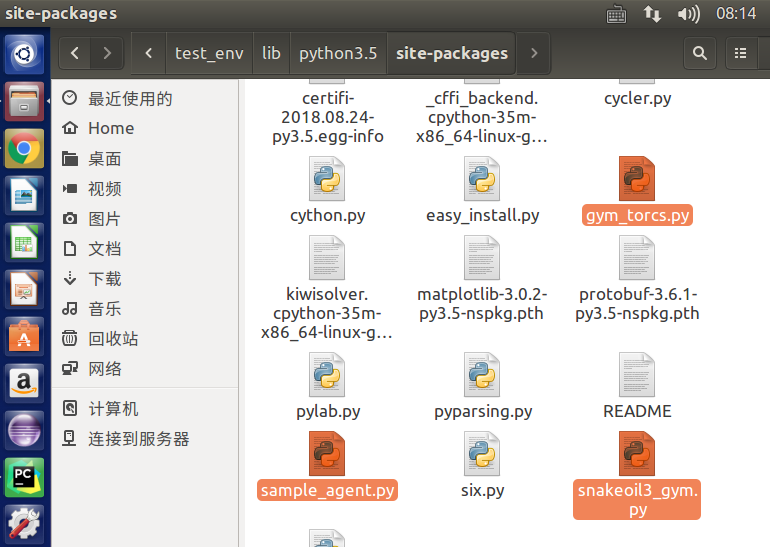Launch Google Chrome from the launcher
Image resolution: width=770 pixels, height=547 pixels.
click(x=25, y=148)
